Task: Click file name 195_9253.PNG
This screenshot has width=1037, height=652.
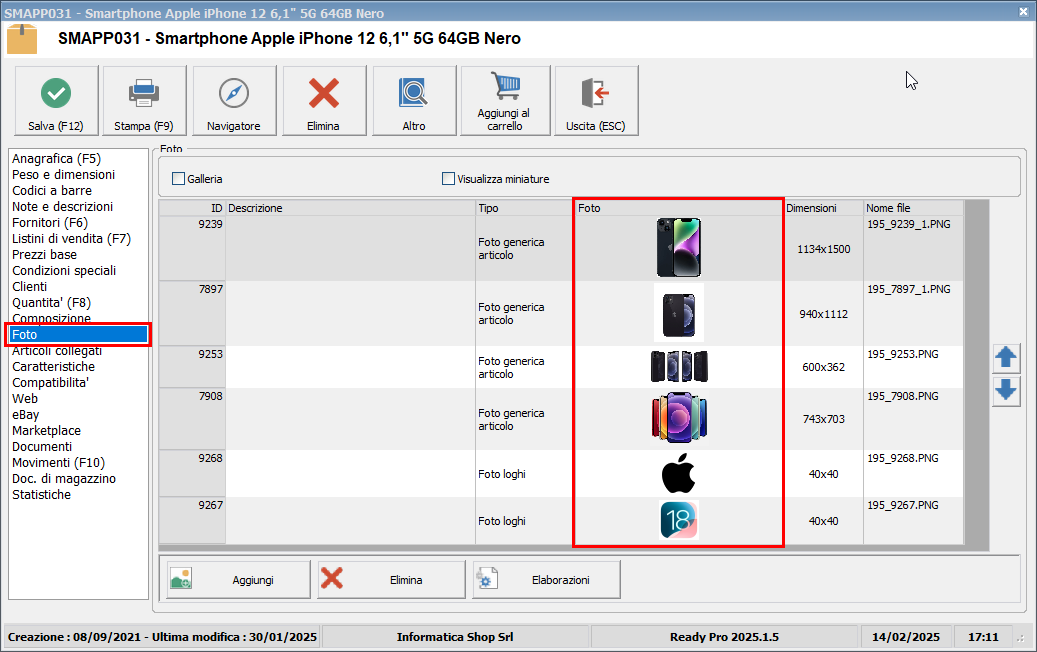Action: (x=903, y=354)
